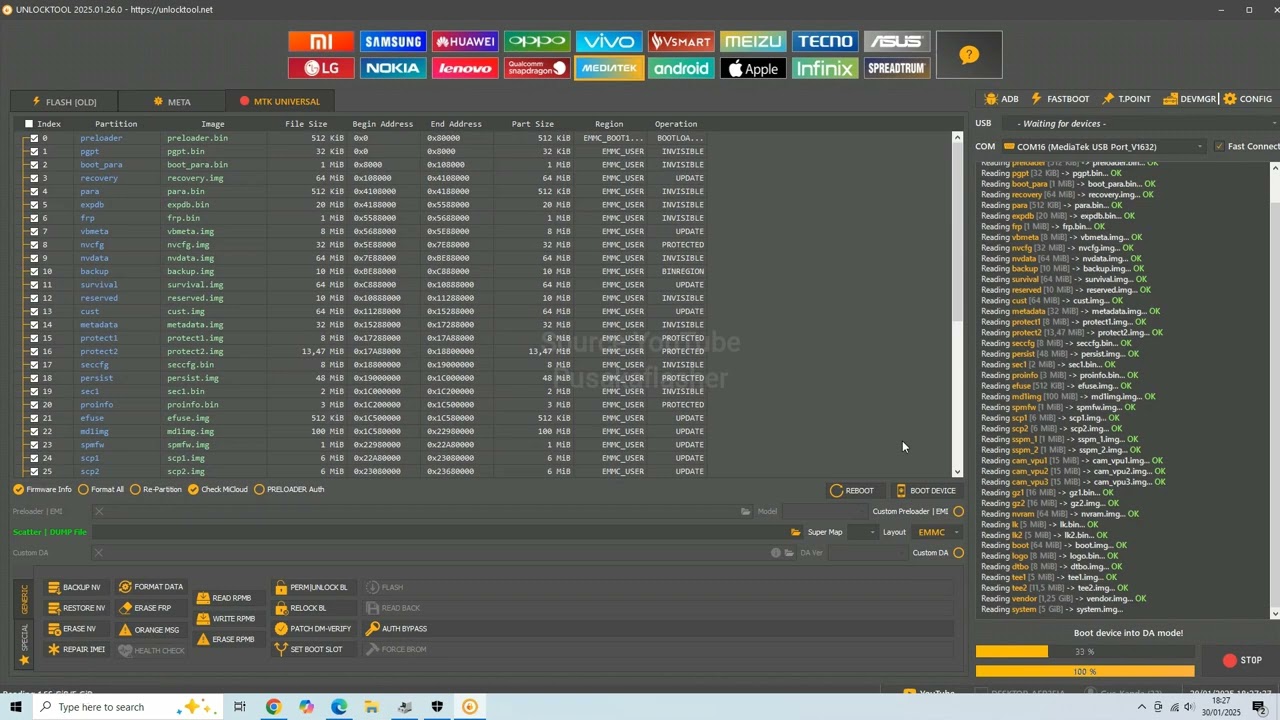Click the AUTH BYPASS button
Viewport: 1280px width, 720px height.
[397, 629]
